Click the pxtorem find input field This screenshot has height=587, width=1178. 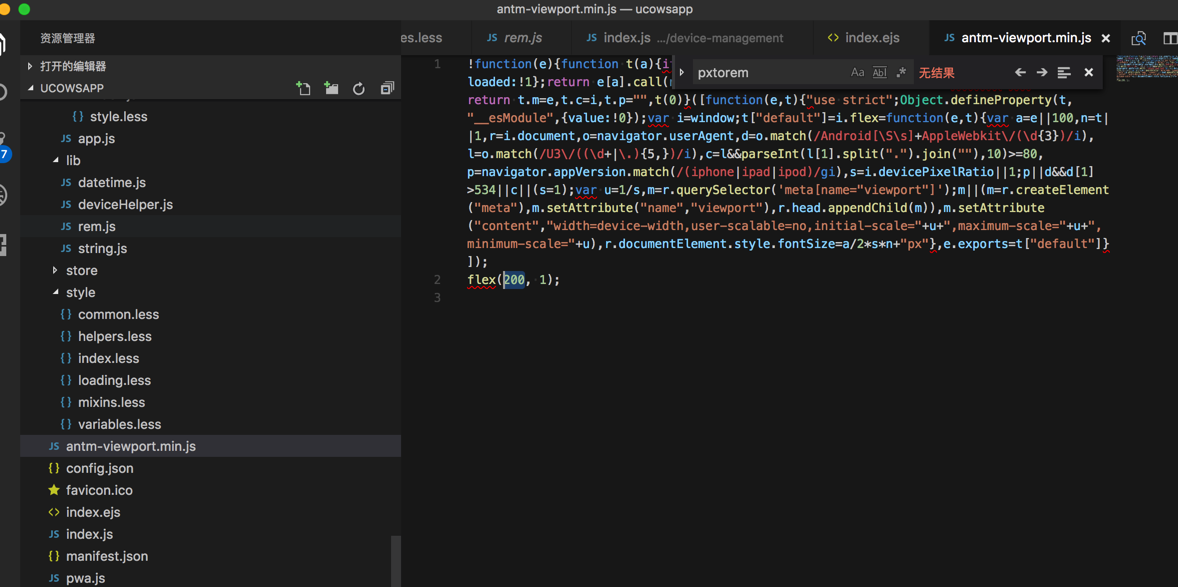click(765, 73)
